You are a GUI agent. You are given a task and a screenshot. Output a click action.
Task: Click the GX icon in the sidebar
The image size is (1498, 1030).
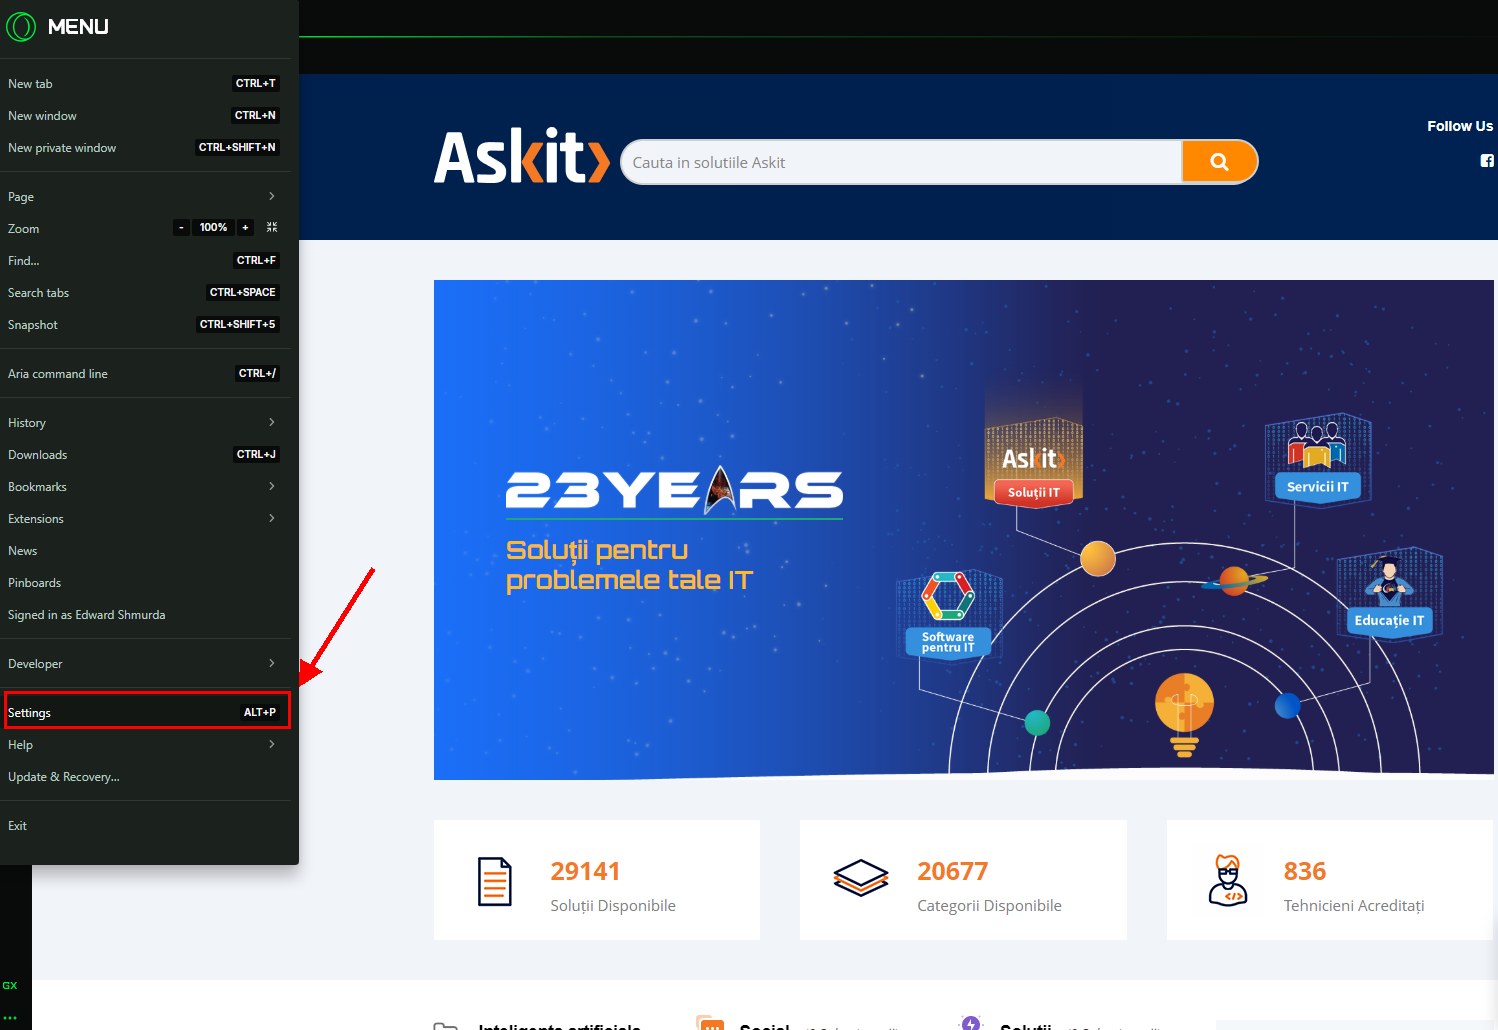[x=10, y=986]
